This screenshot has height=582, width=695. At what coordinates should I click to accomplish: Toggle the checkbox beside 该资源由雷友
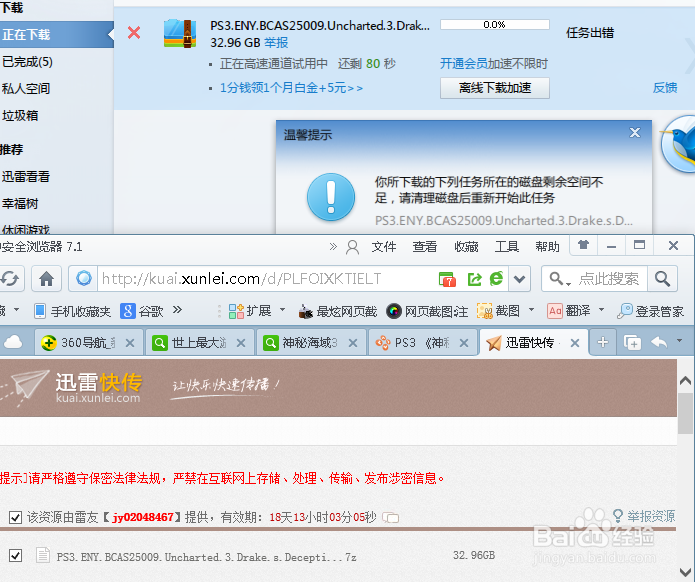(16, 517)
